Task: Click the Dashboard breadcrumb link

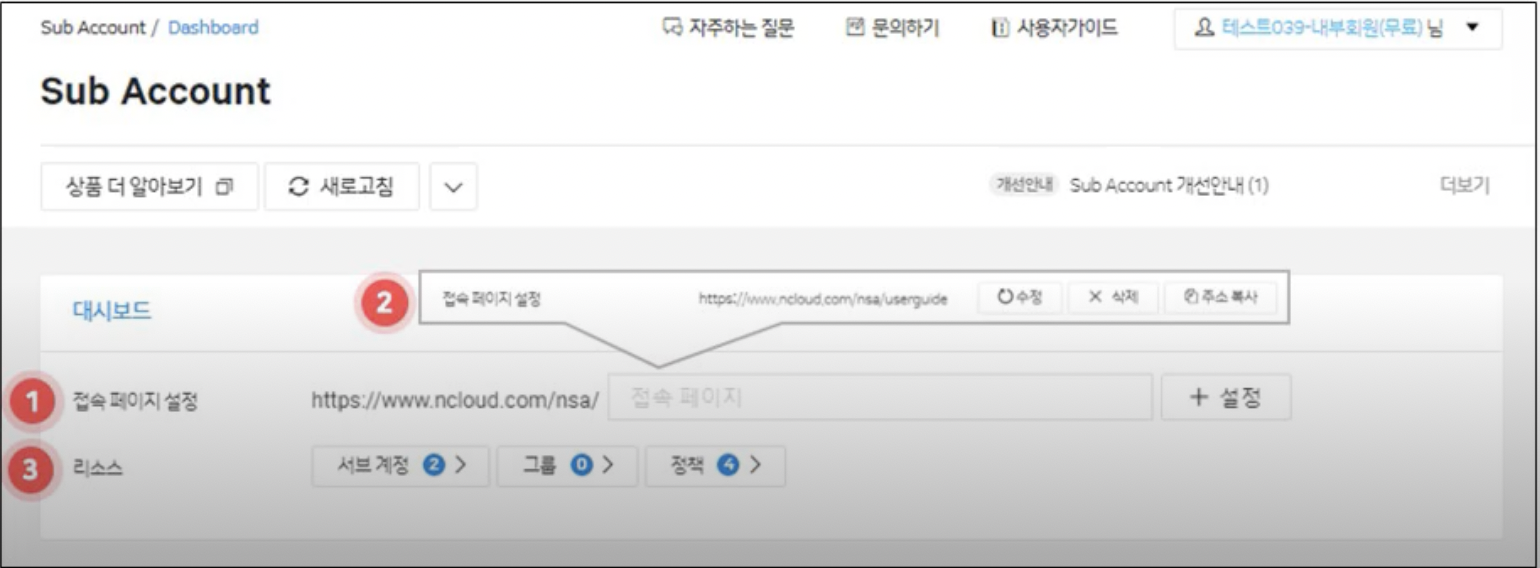Action: coord(213,28)
